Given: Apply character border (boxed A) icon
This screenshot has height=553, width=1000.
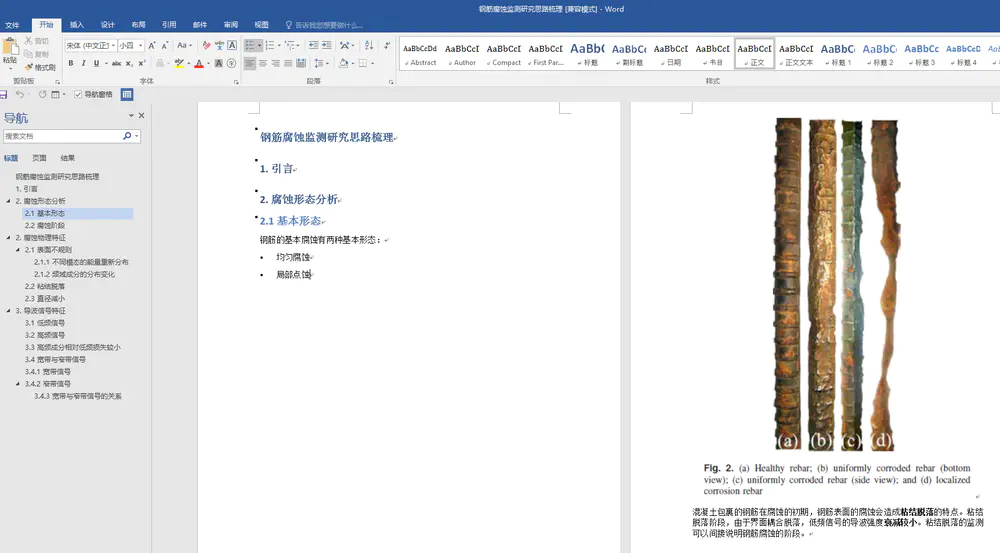Looking at the screenshot, I should pyautogui.click(x=232, y=45).
